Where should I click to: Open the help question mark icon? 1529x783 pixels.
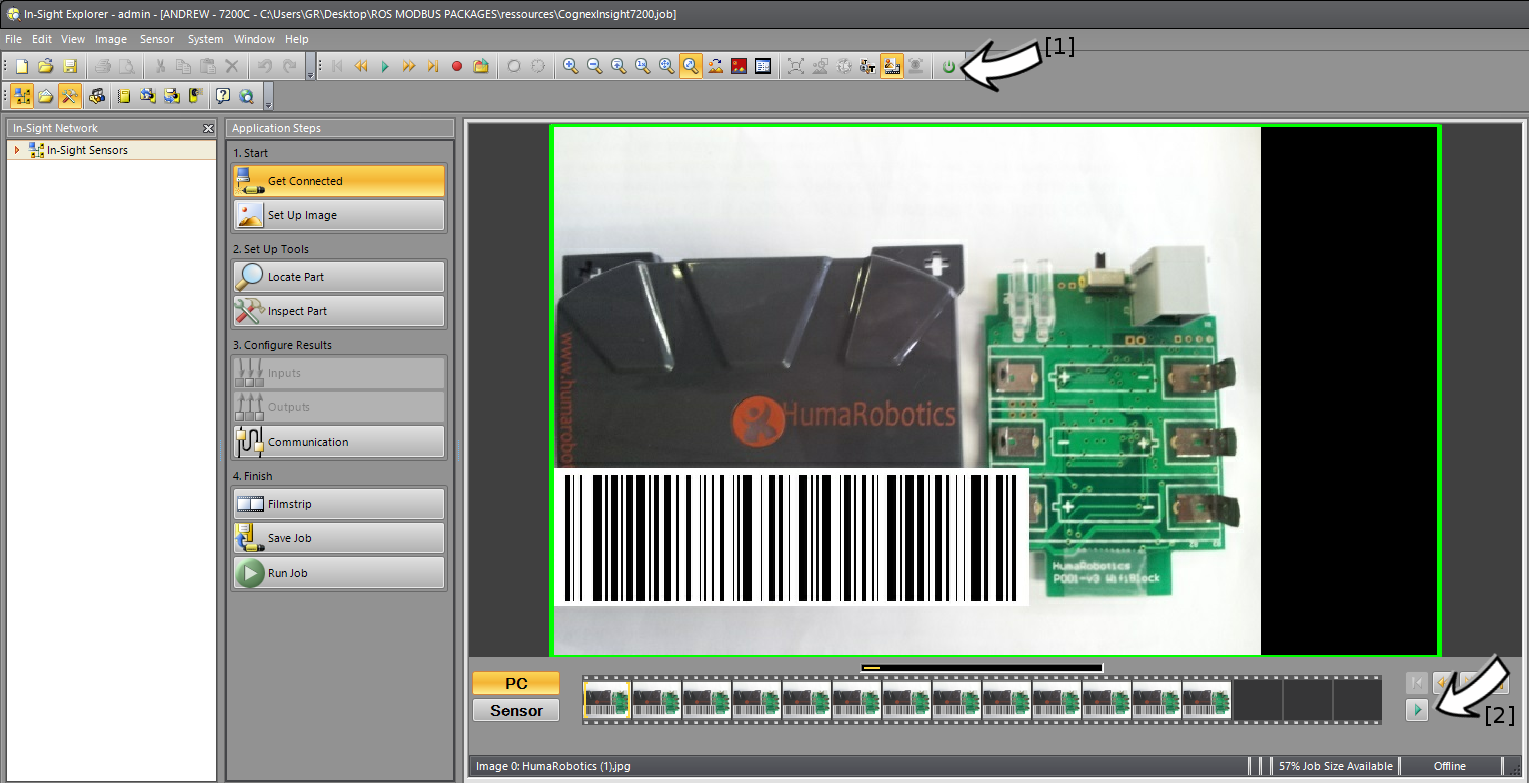point(223,96)
